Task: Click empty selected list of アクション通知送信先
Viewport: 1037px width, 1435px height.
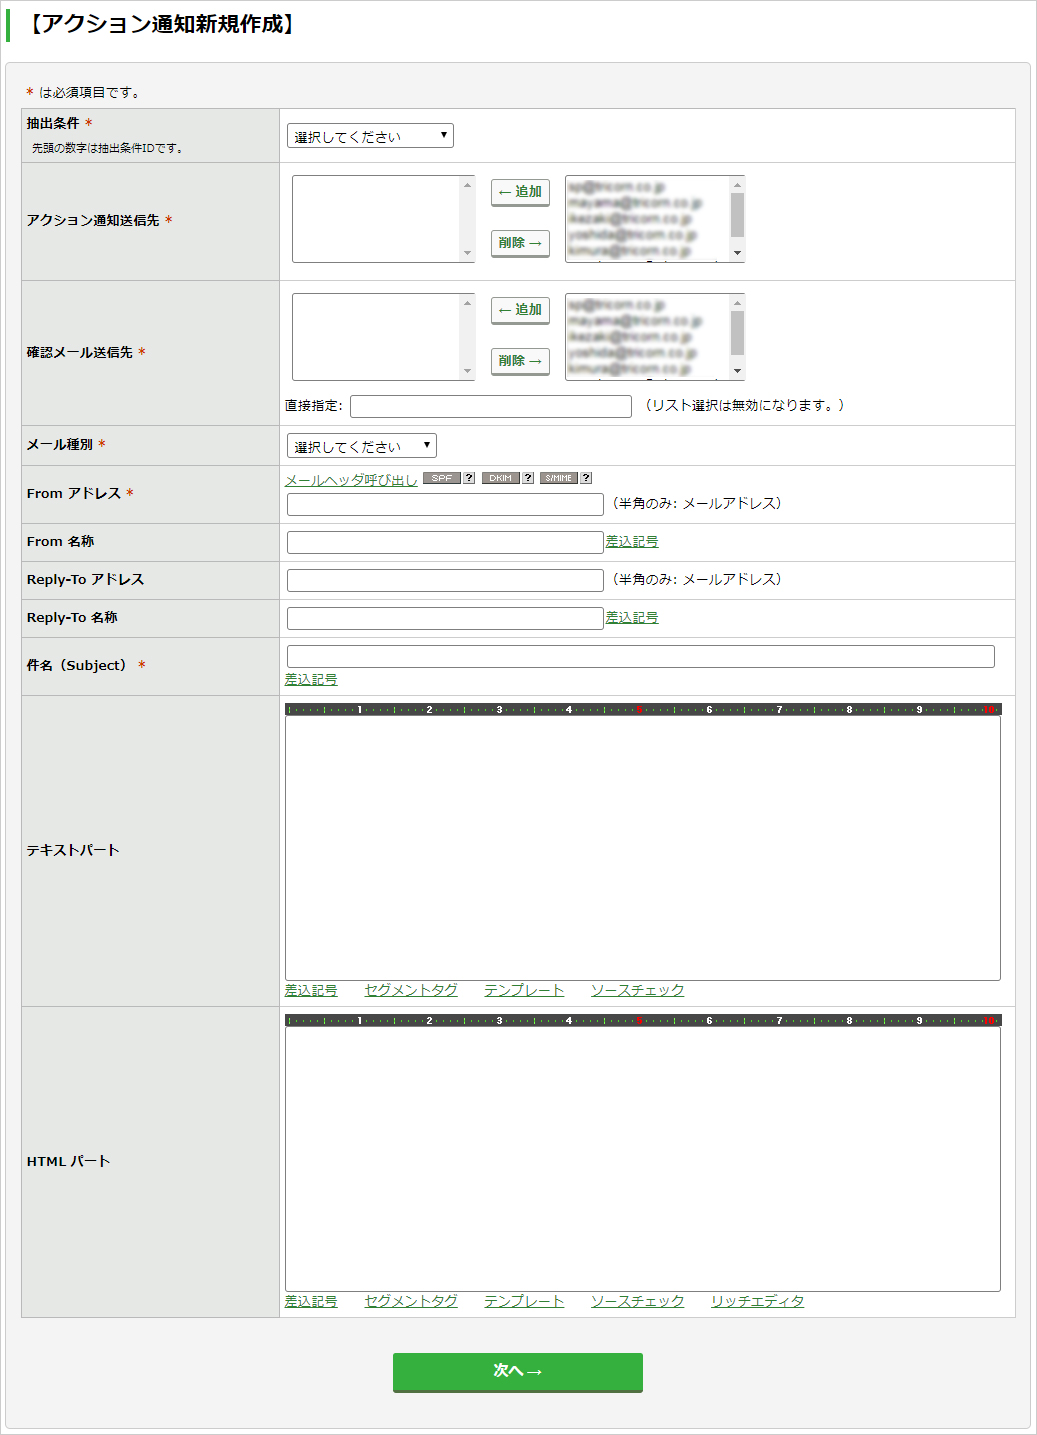Action: [x=376, y=219]
